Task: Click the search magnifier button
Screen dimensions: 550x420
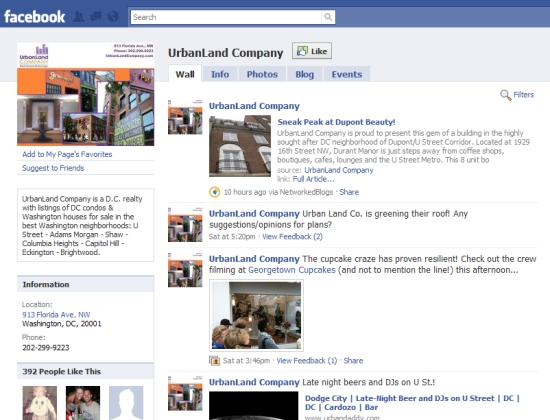Action: point(328,17)
